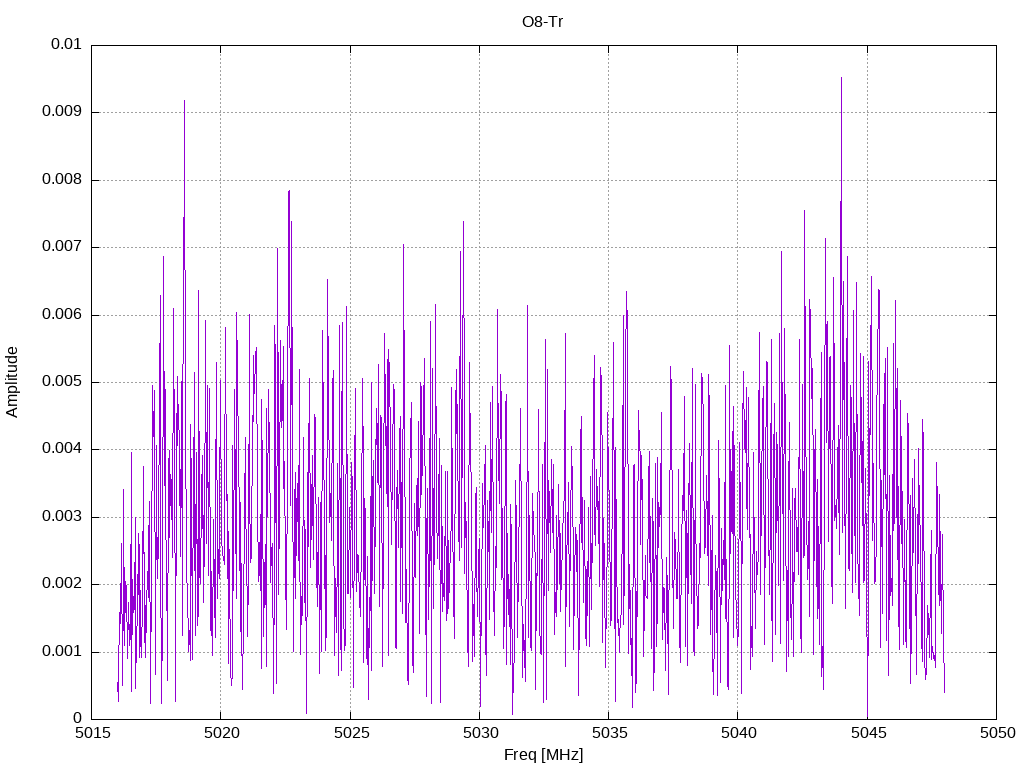
Task: Click the x-axis label Freq [MHz]
Action: tap(543, 754)
